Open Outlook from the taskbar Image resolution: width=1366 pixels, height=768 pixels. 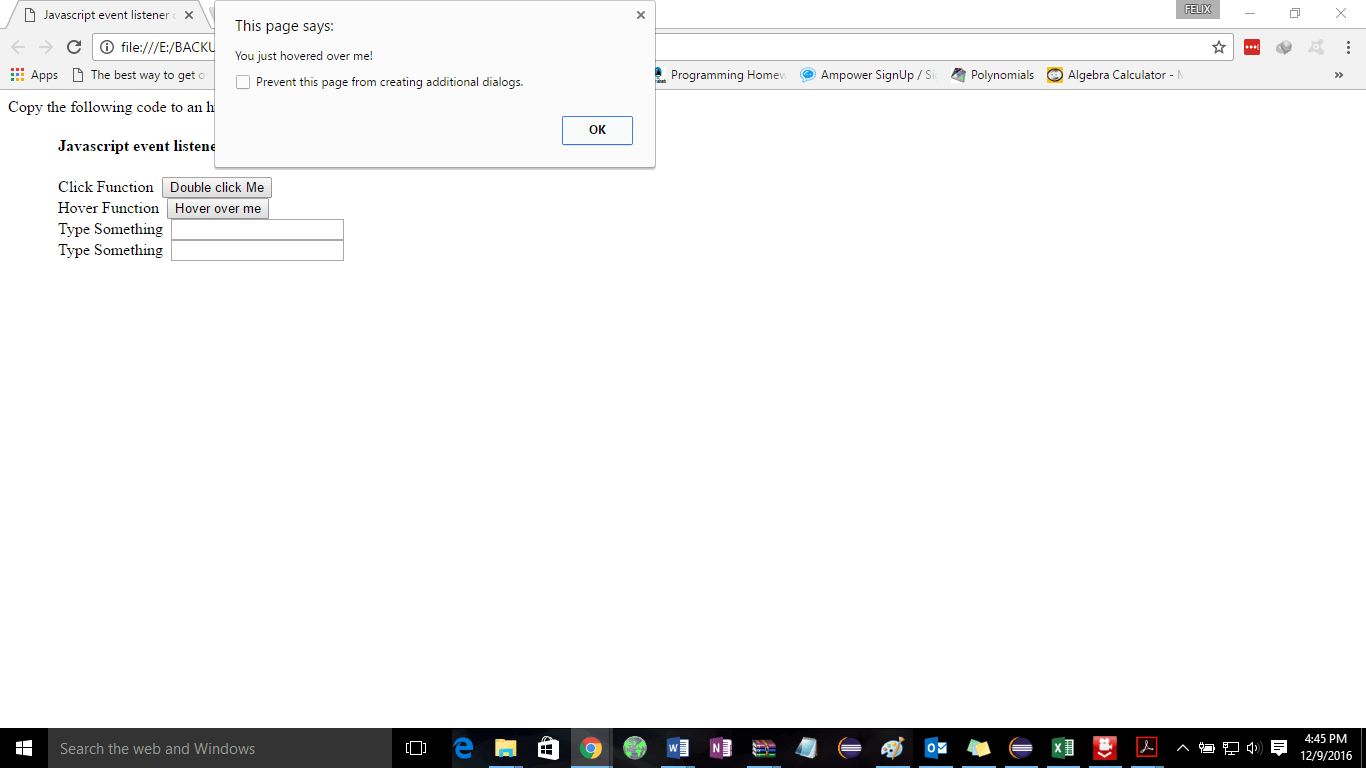(936, 748)
